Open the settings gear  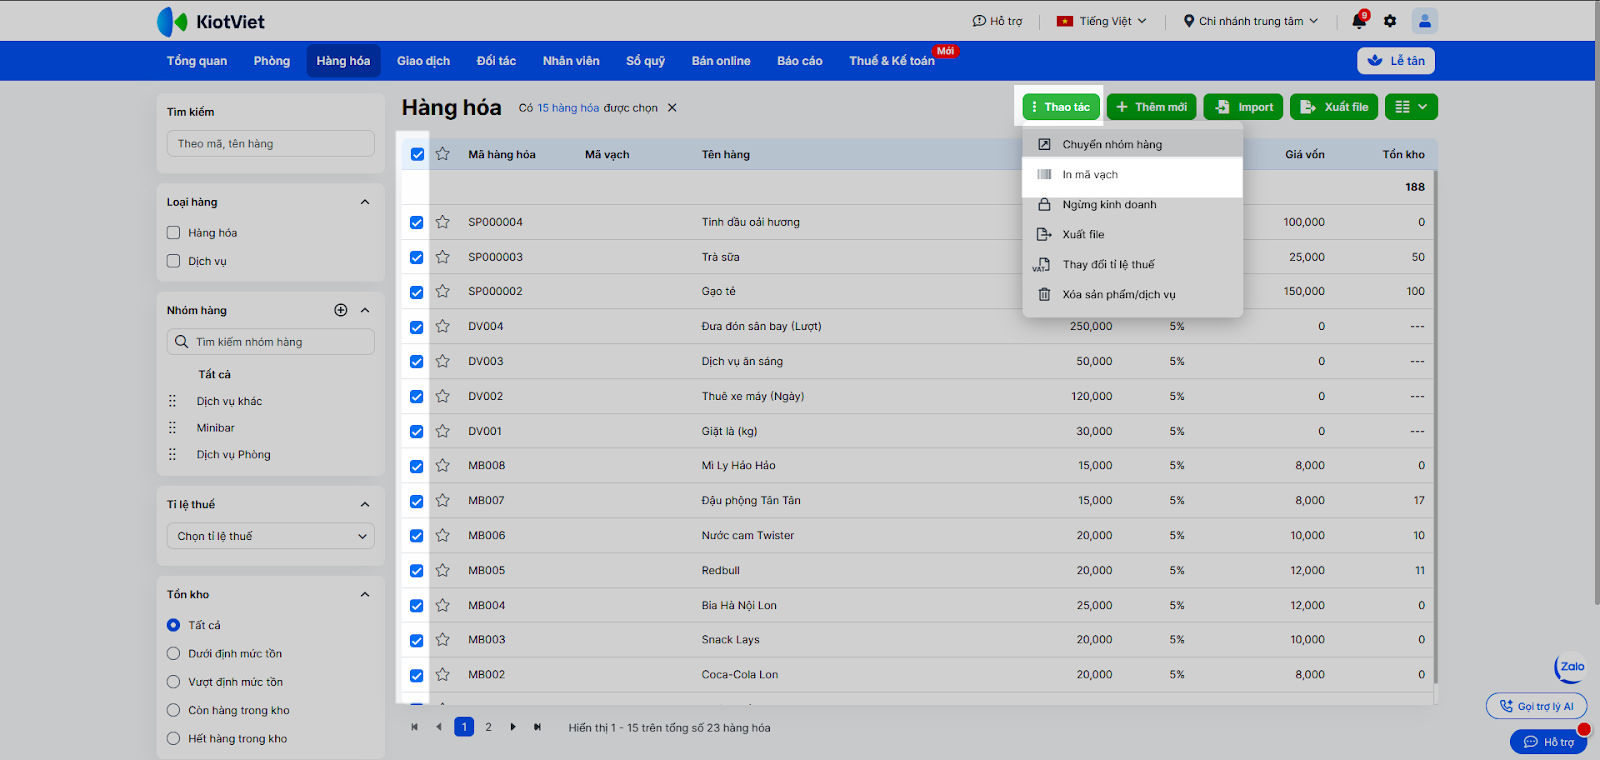pos(1390,21)
